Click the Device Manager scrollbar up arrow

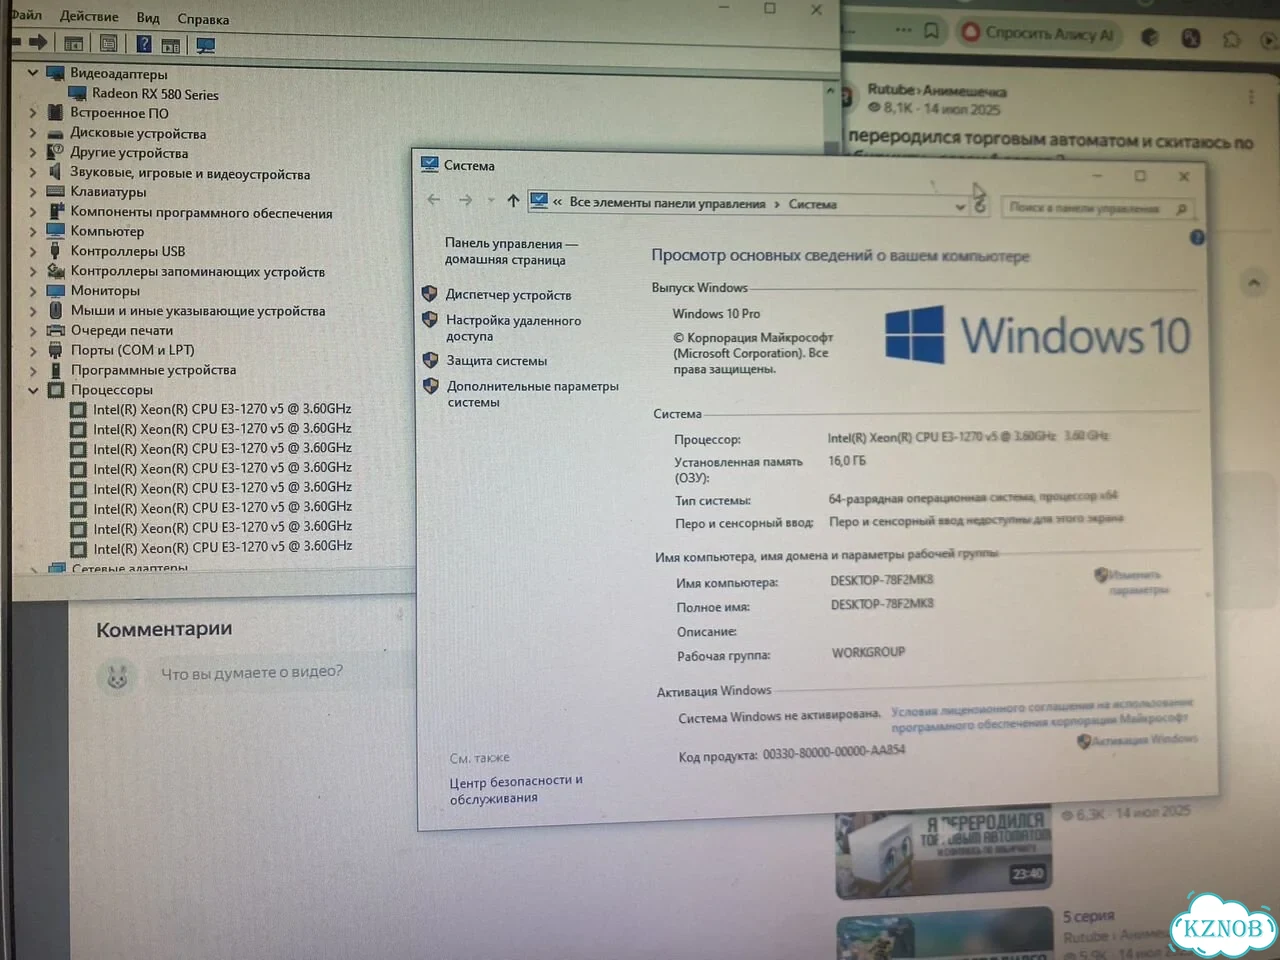pyautogui.click(x=830, y=90)
